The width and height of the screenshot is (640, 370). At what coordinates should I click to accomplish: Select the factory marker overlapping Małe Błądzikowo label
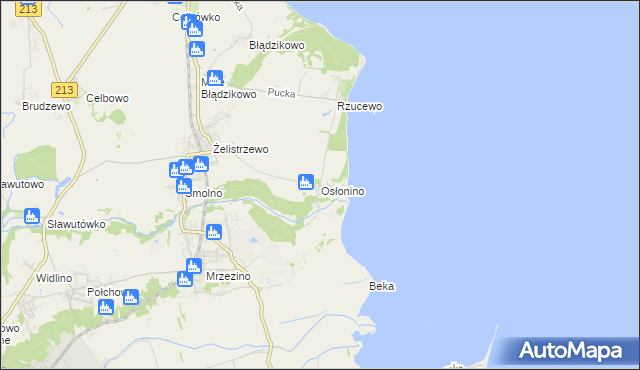click(x=215, y=78)
